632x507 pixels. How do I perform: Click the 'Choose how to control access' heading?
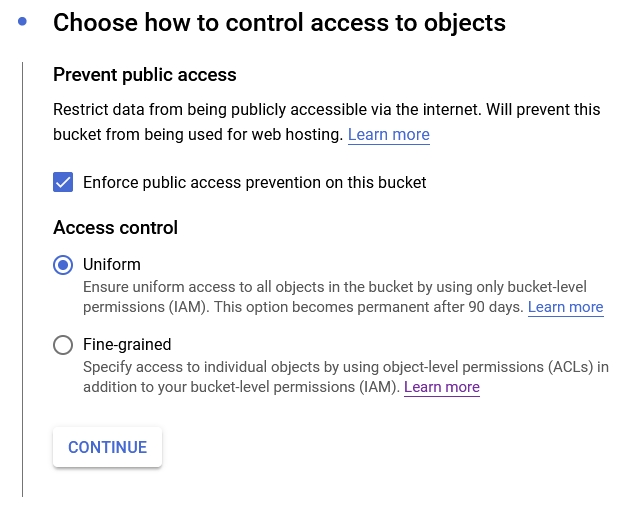279,22
